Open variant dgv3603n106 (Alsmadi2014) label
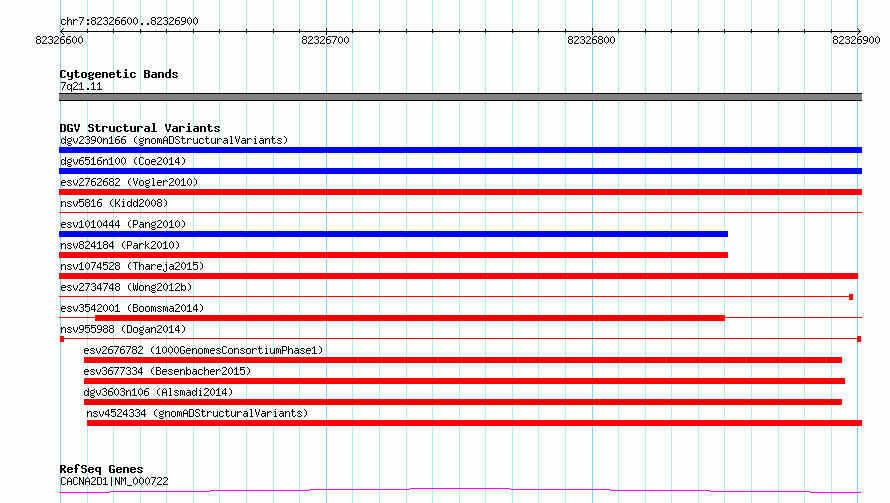The width and height of the screenshot is (890, 503). pos(158,392)
